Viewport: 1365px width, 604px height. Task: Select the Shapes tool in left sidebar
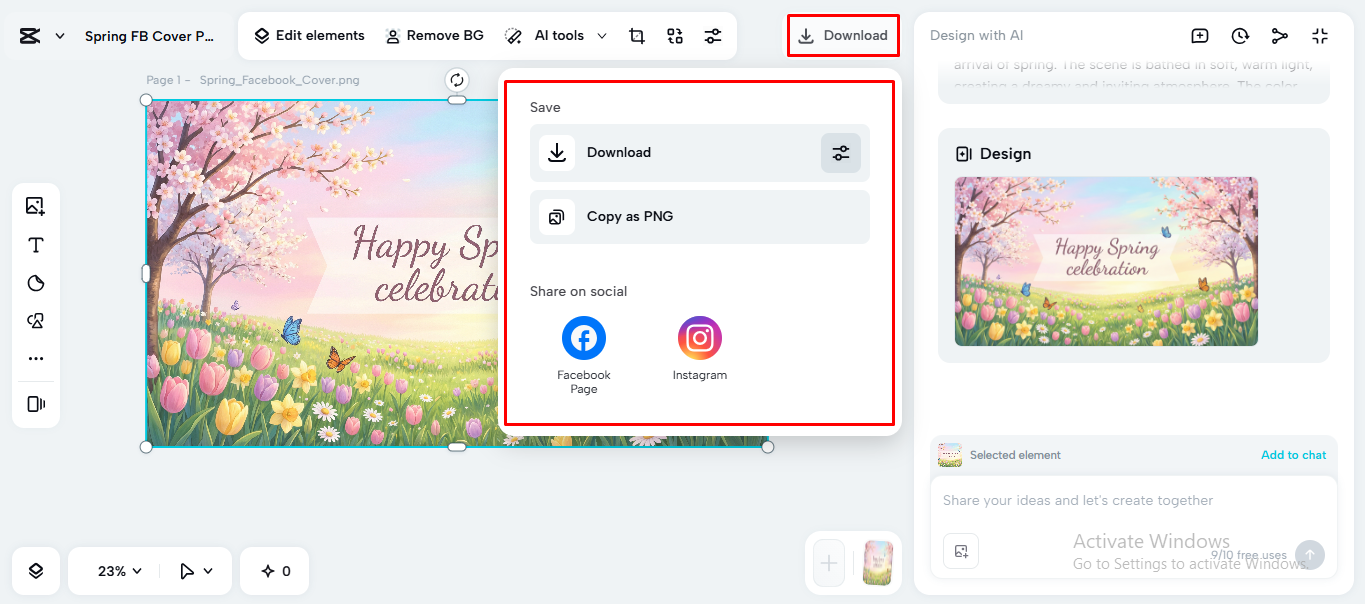(36, 321)
